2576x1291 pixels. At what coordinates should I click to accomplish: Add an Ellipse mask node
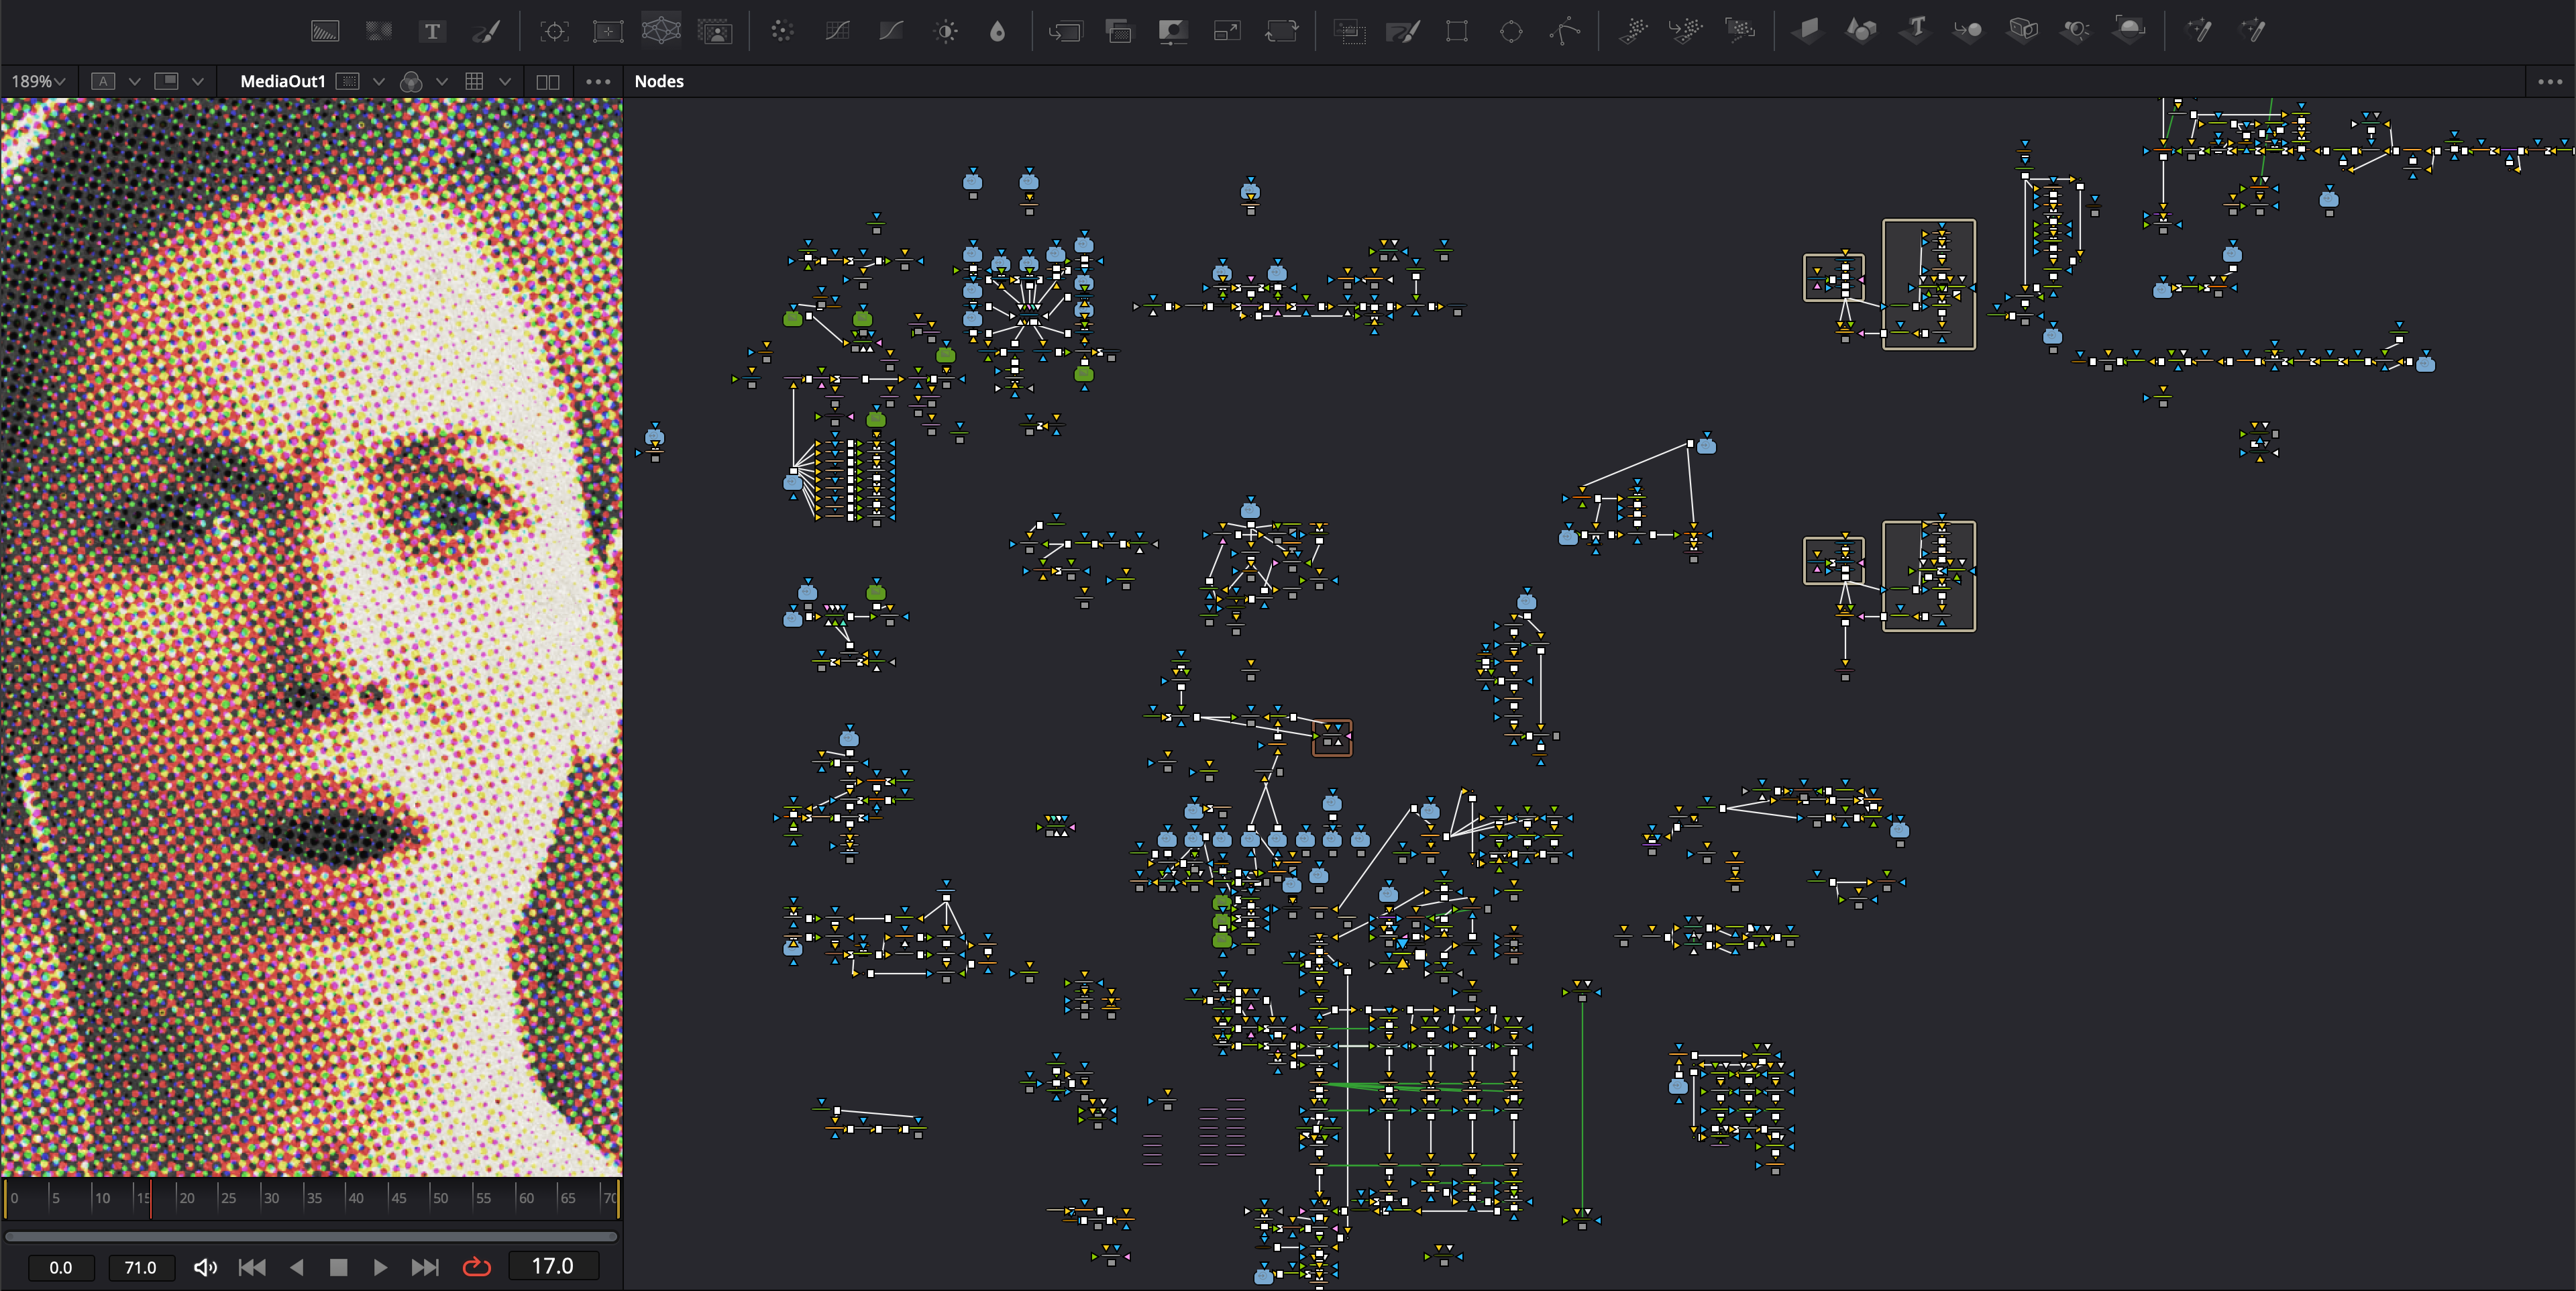click(1511, 31)
